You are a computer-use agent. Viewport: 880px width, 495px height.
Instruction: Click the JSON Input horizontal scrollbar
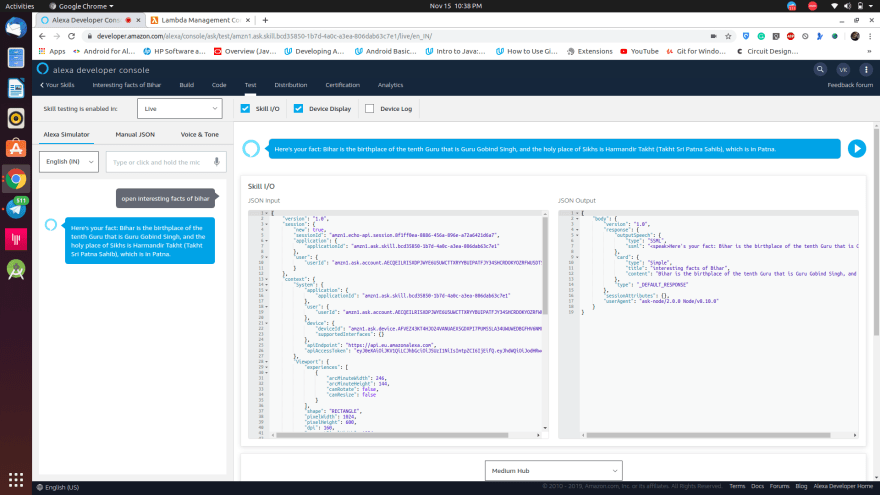tap(392, 435)
